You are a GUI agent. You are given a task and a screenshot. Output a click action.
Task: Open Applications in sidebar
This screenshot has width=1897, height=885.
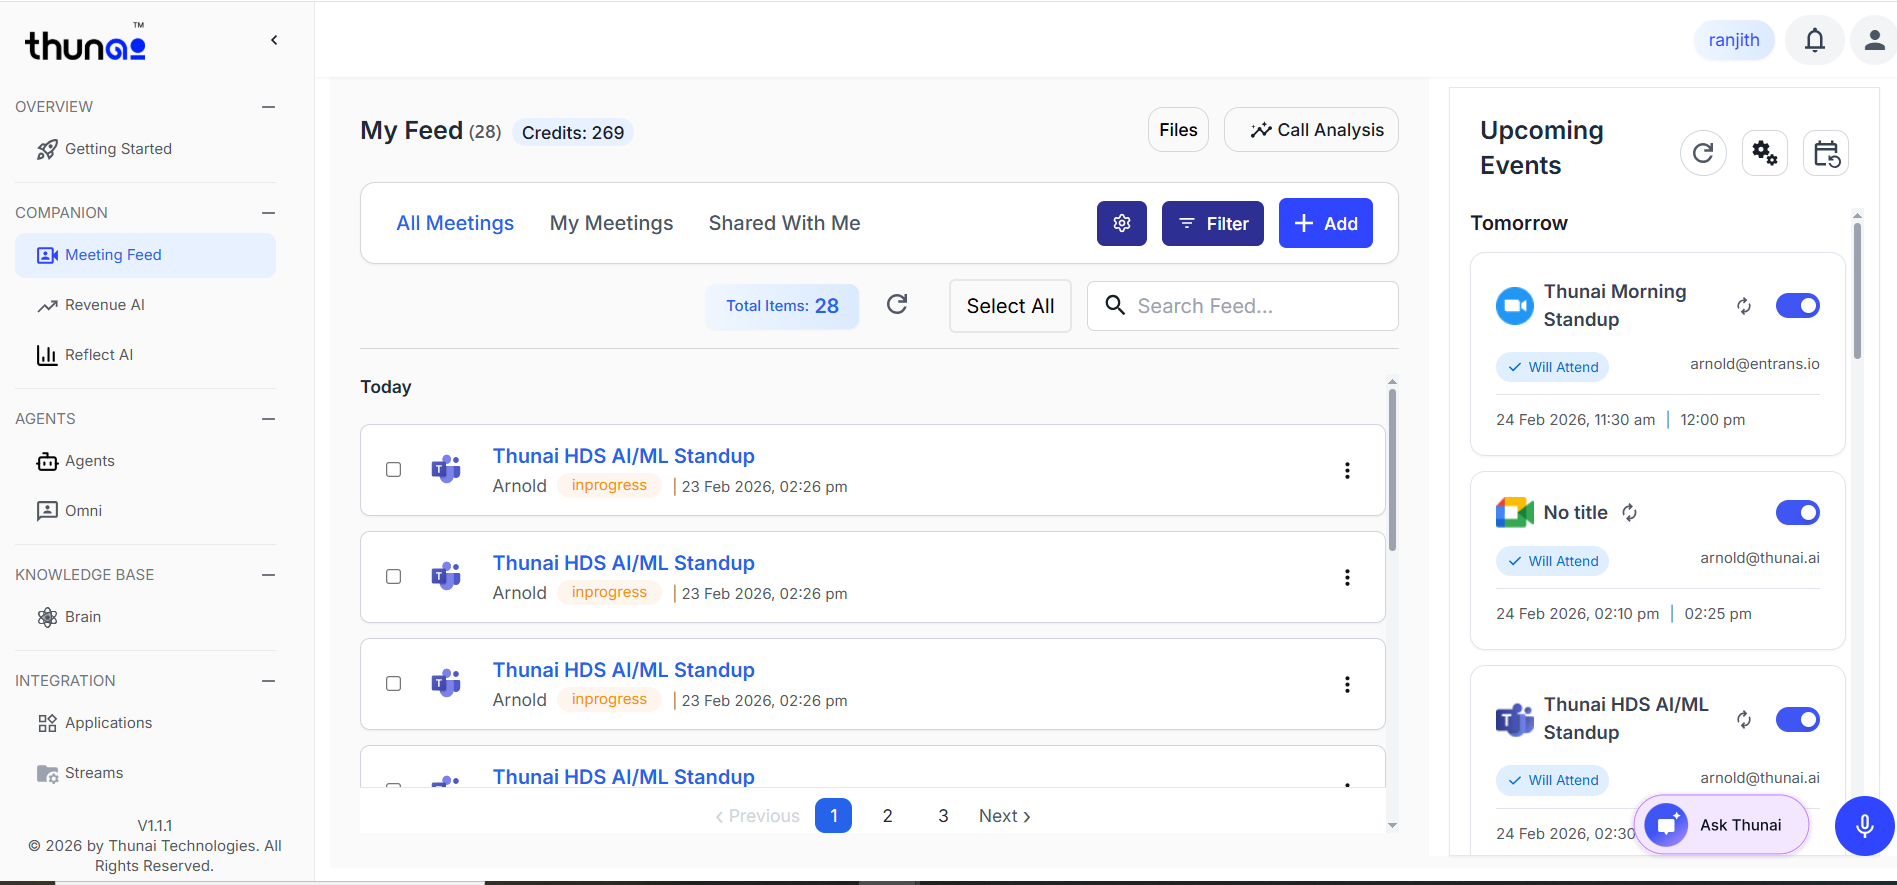(145, 723)
